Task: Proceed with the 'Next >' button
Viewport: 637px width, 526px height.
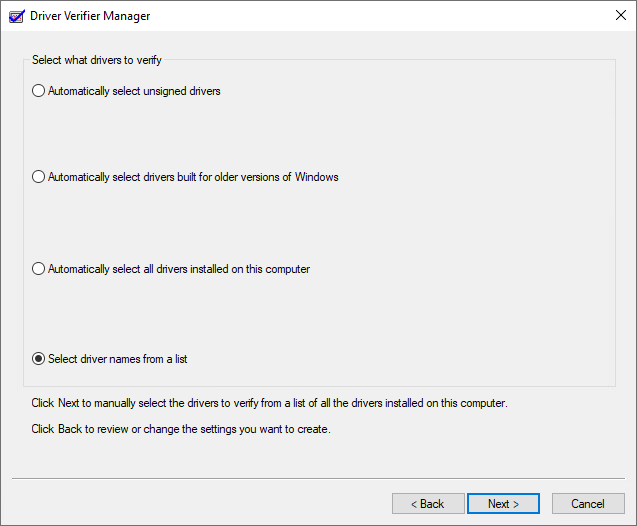Action: point(503,504)
